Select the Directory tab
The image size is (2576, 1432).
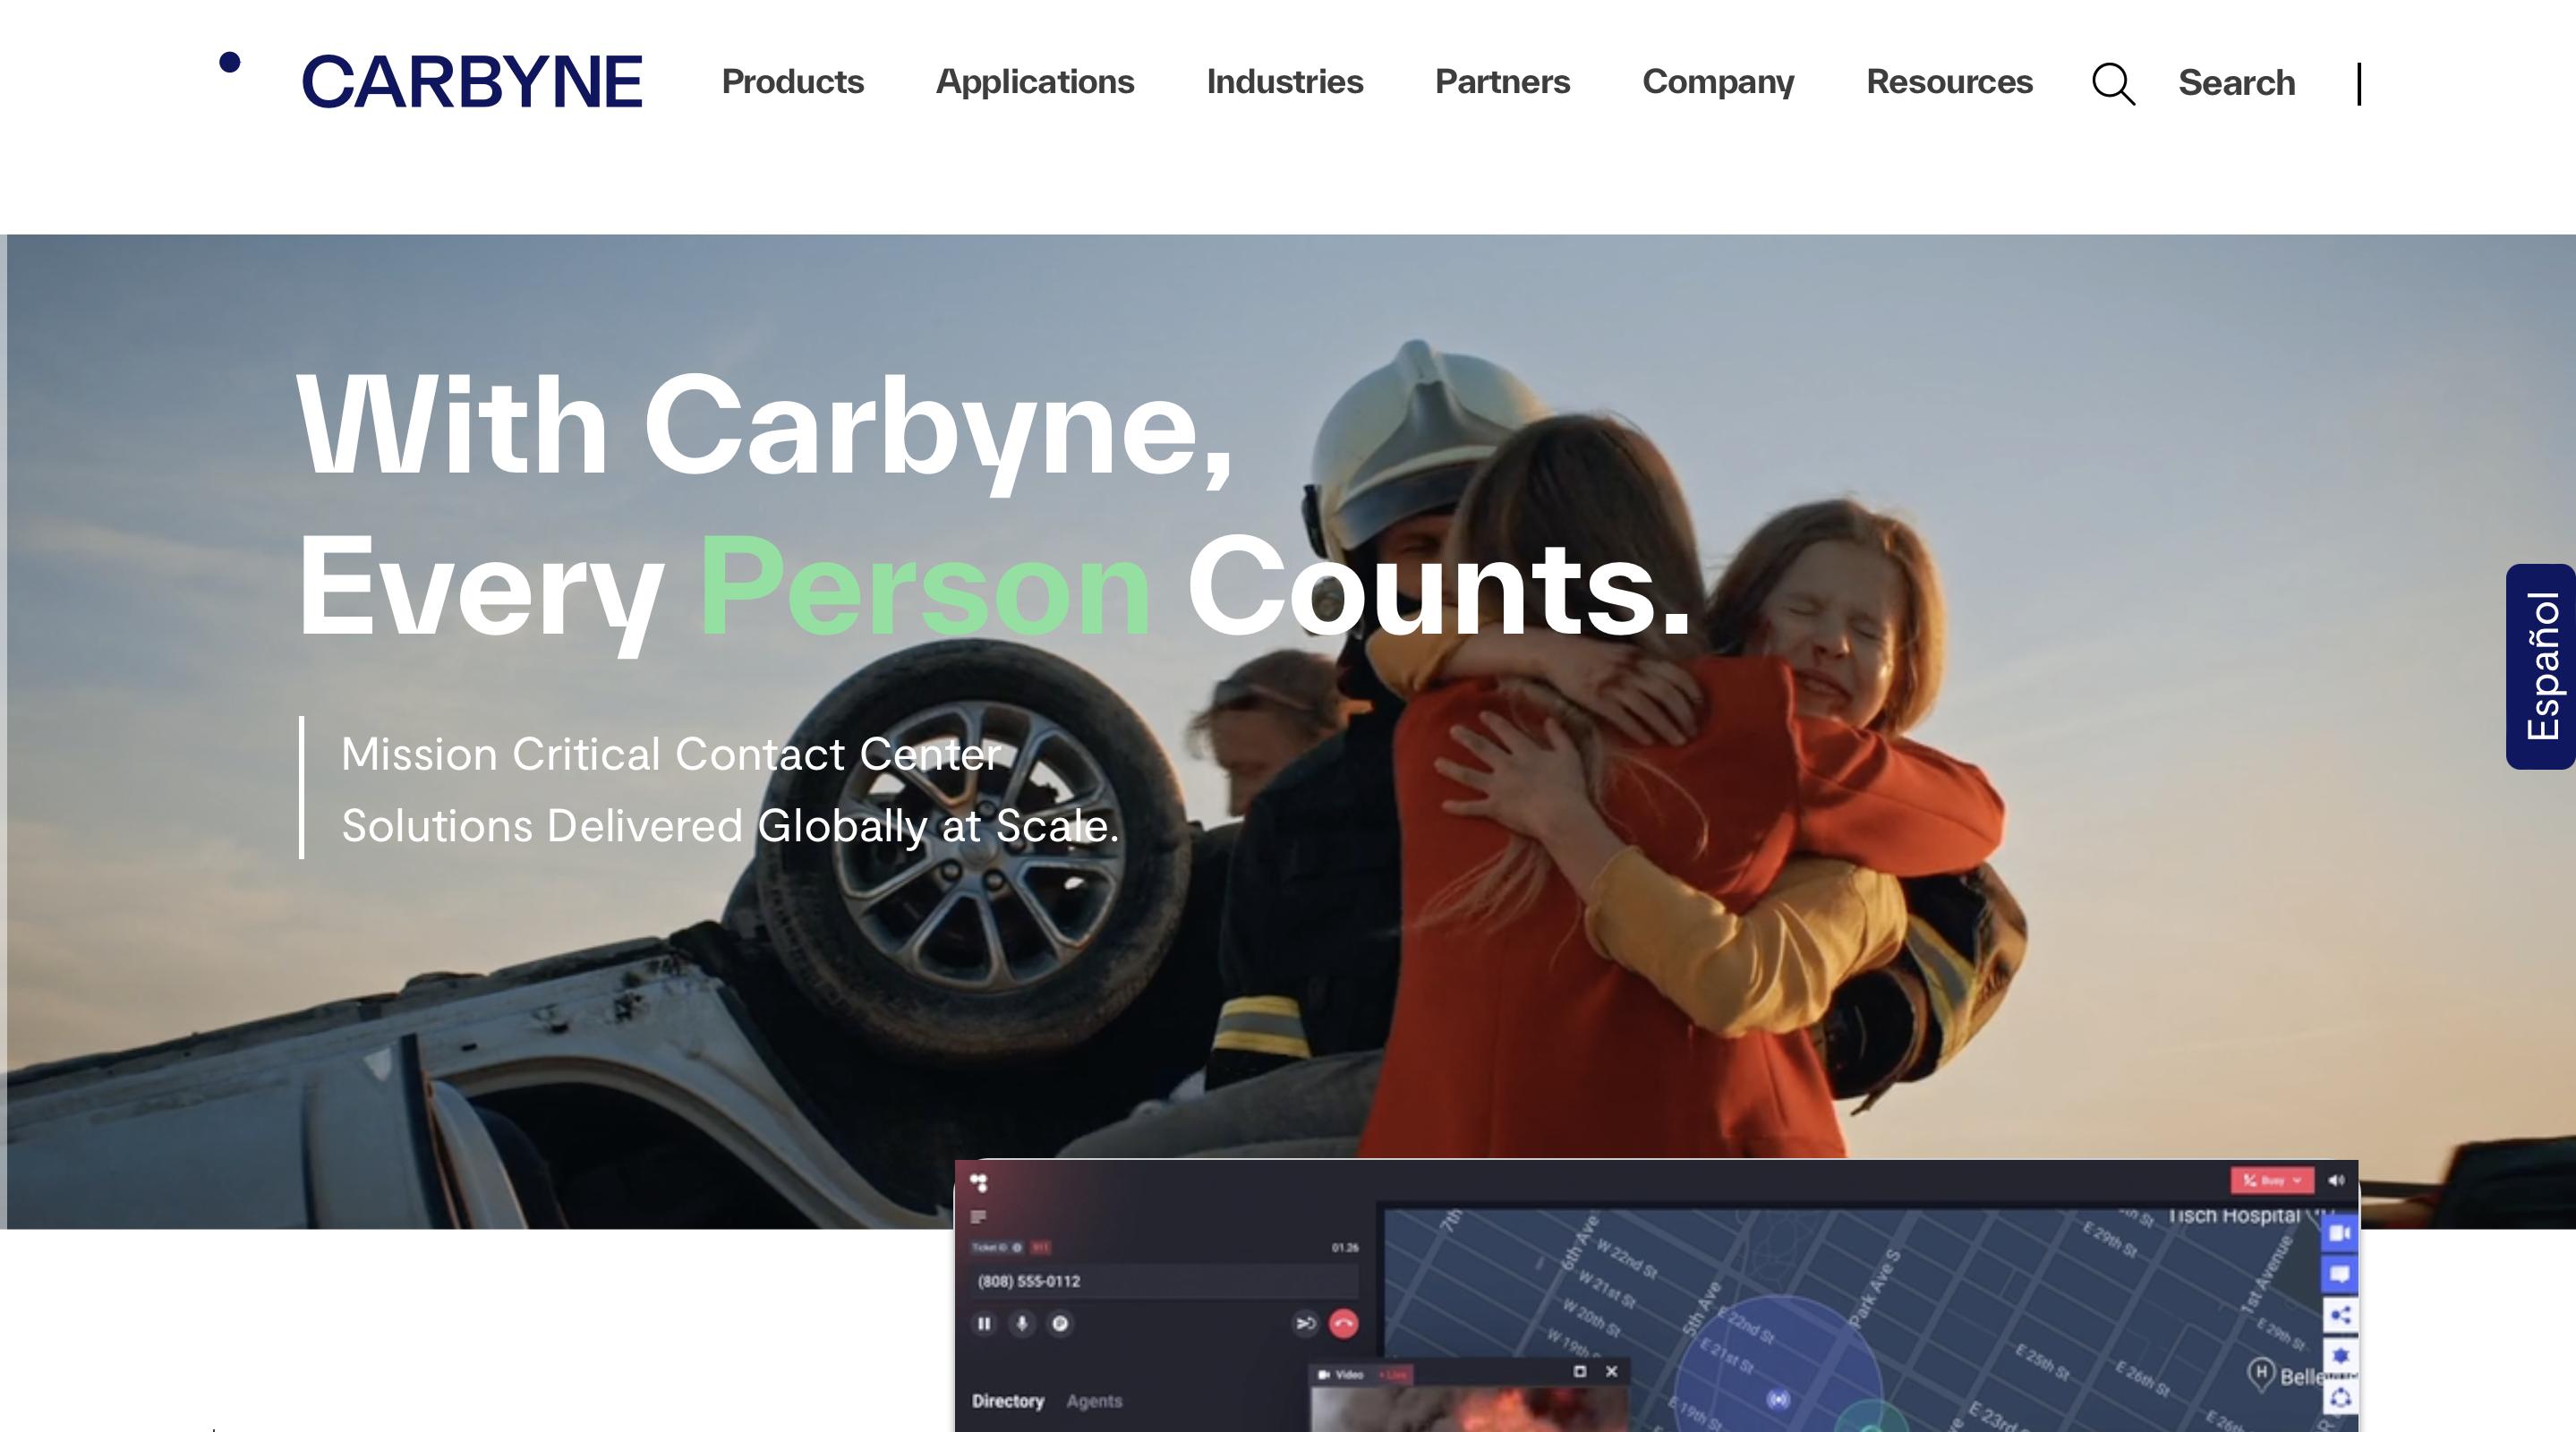(1007, 1401)
